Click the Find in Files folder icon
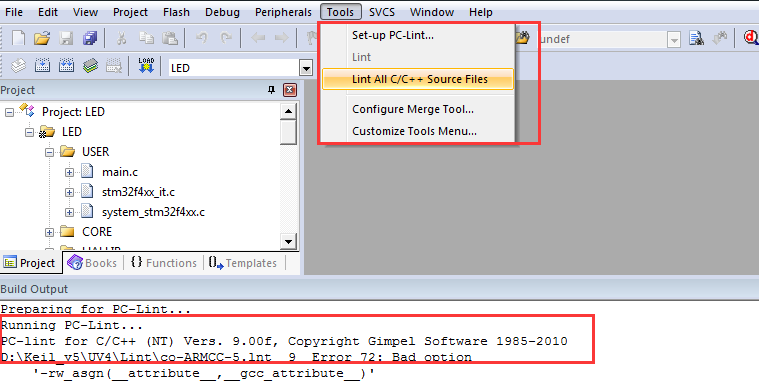Image resolution: width=759 pixels, height=382 pixels. (523, 38)
